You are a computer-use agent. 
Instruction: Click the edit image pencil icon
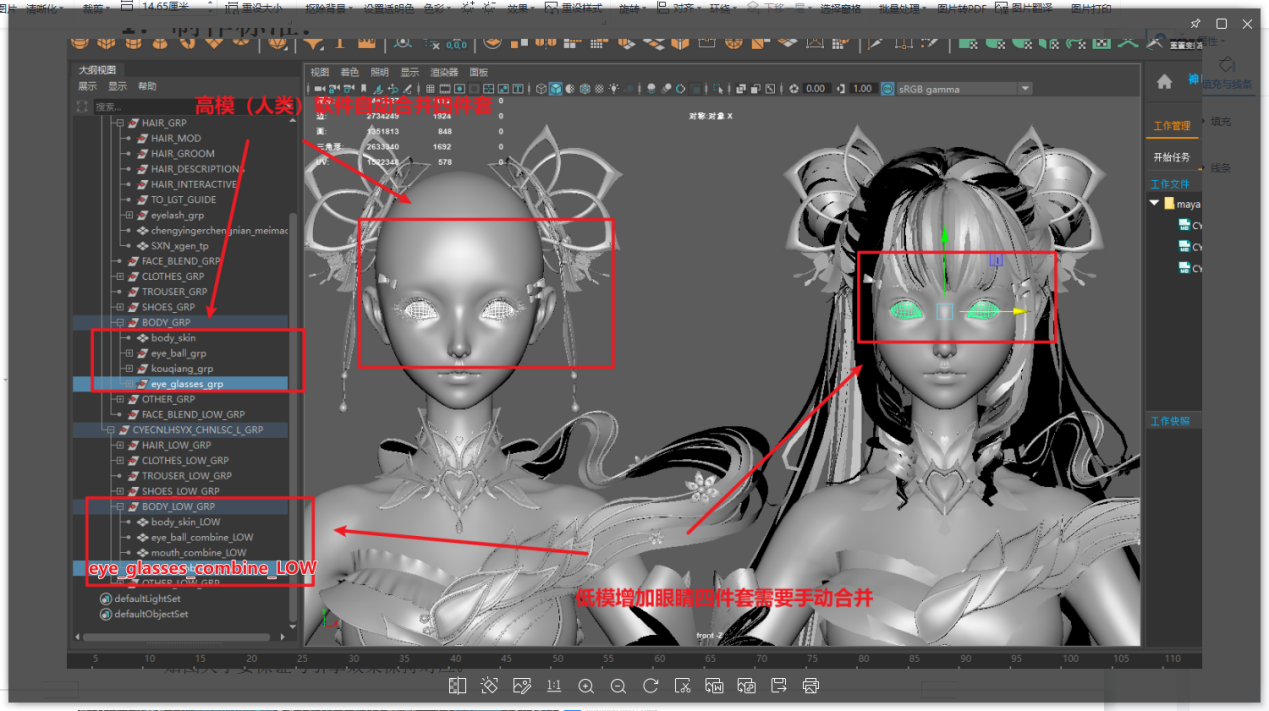point(521,686)
